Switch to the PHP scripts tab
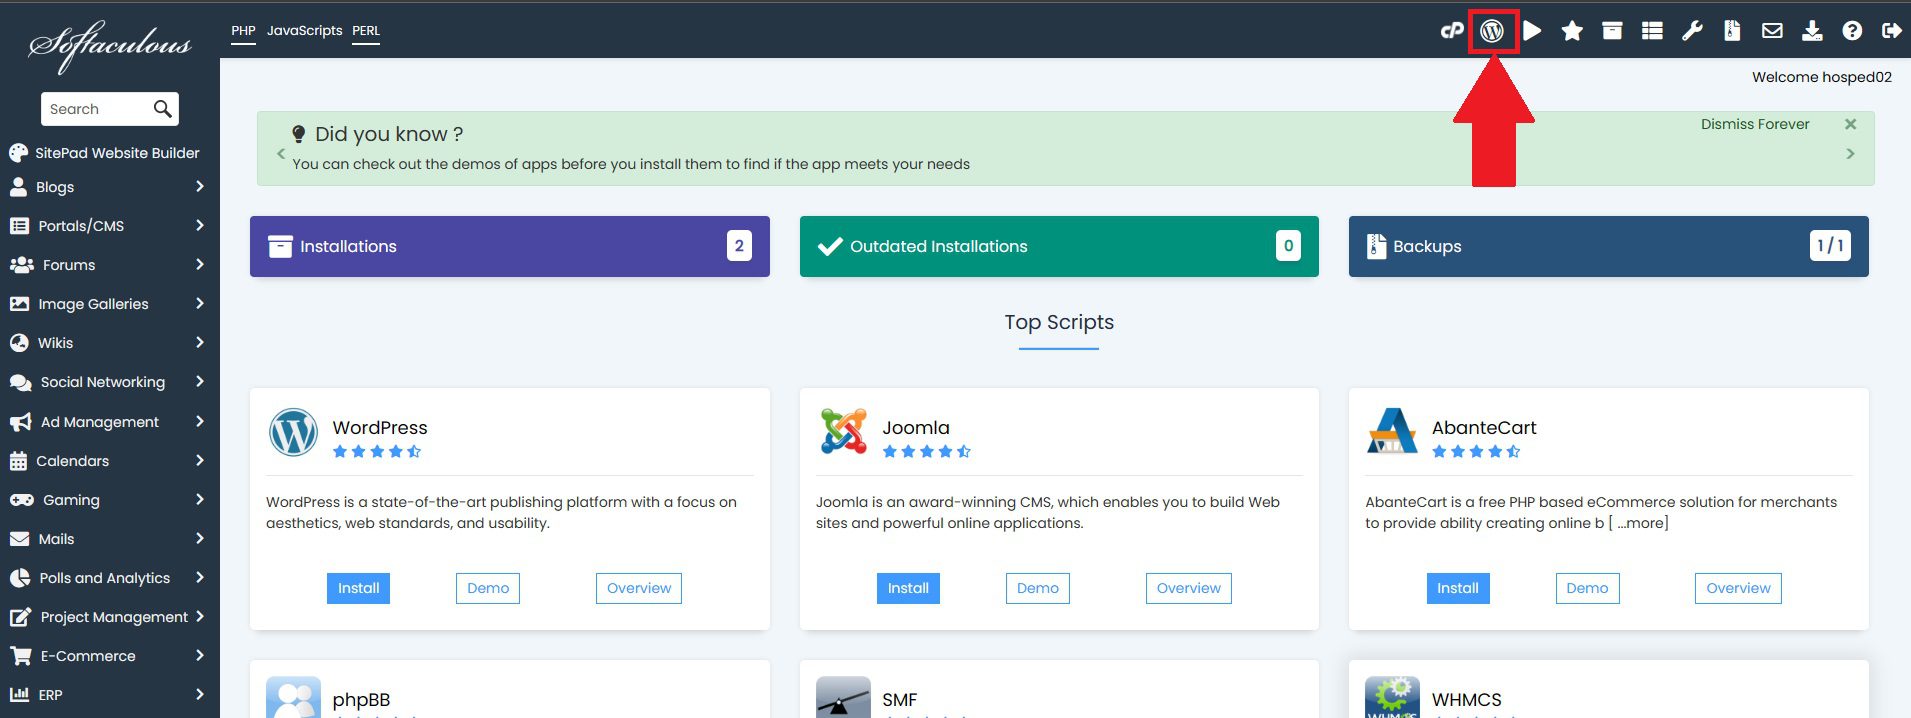 (243, 31)
